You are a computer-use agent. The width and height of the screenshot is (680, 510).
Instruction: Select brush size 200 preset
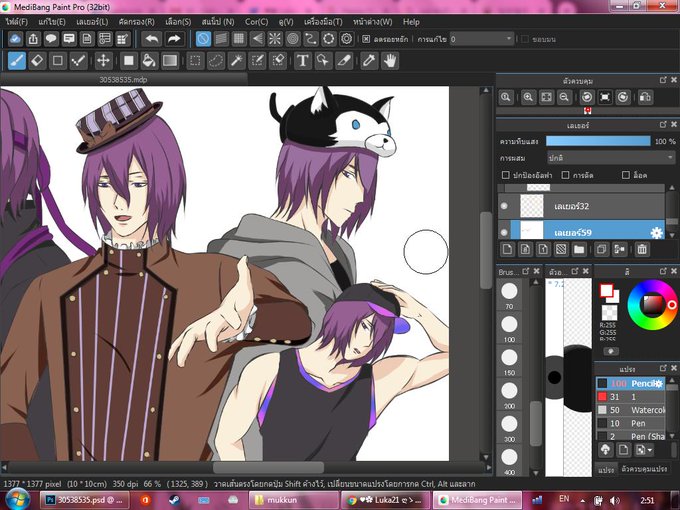[x=509, y=395]
